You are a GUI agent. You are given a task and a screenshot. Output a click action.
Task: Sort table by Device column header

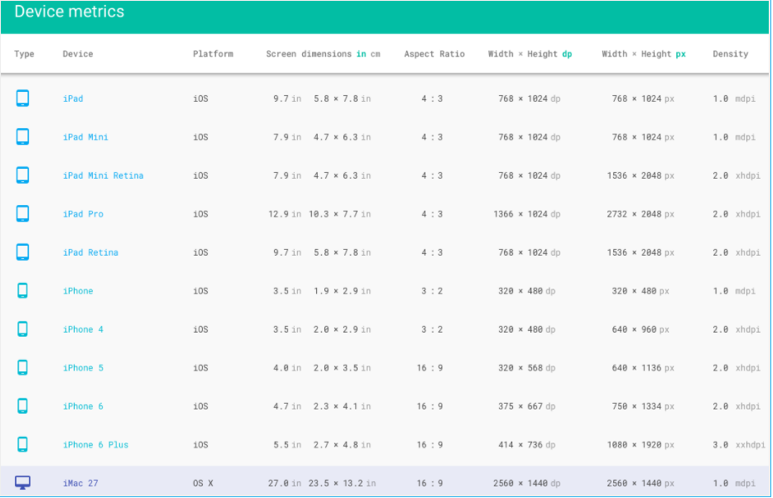pos(77,54)
